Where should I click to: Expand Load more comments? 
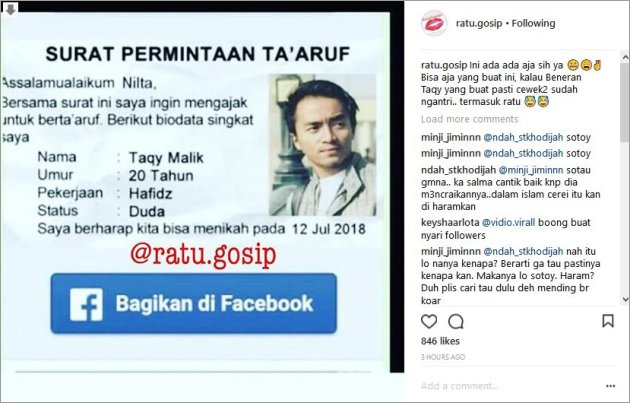pos(469,119)
